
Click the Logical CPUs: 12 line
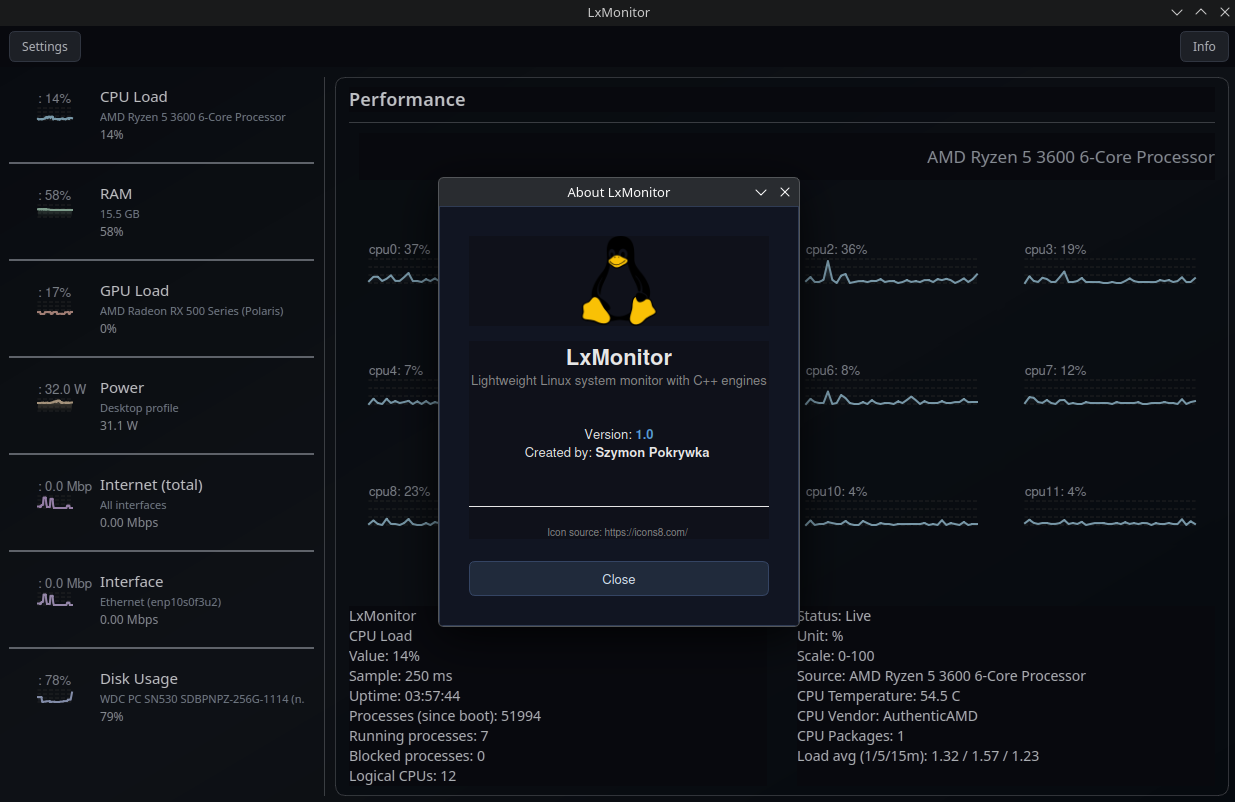tap(403, 776)
